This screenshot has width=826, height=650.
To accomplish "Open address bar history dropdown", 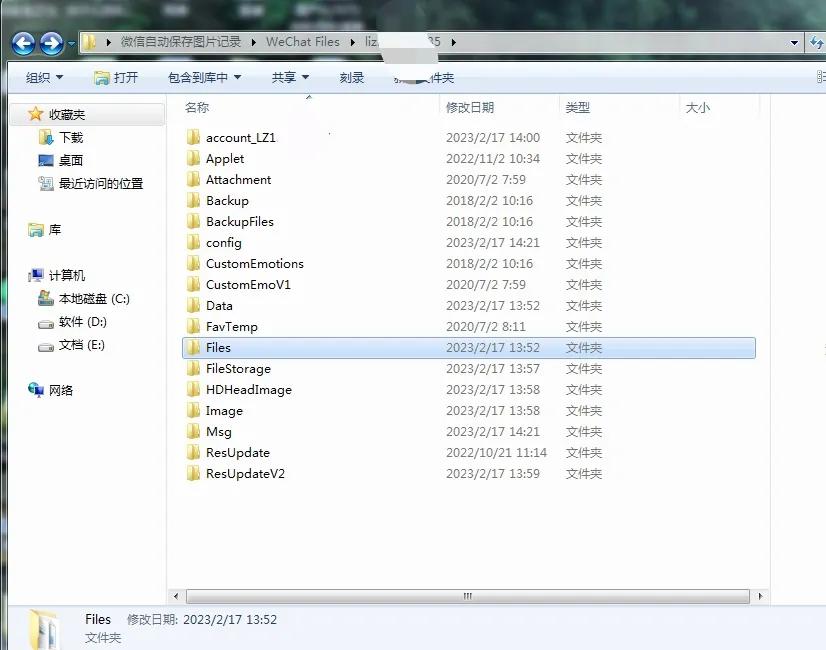I will (x=794, y=43).
